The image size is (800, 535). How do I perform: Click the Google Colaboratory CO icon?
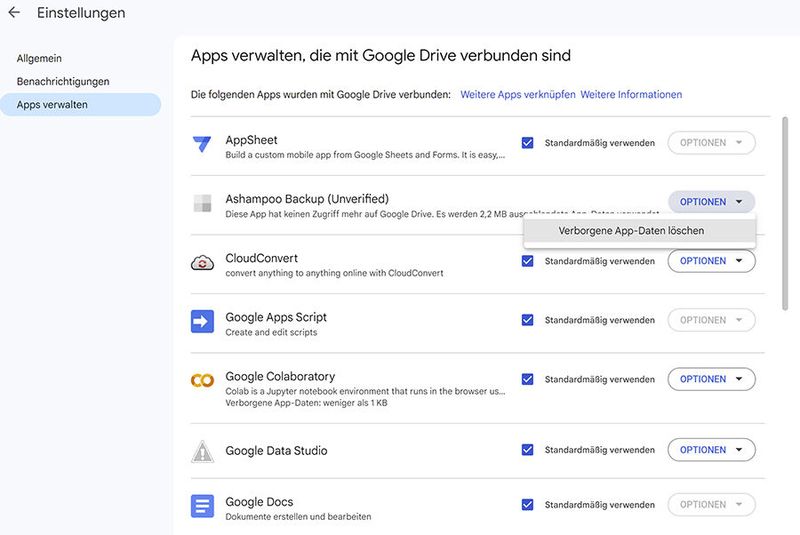202,380
